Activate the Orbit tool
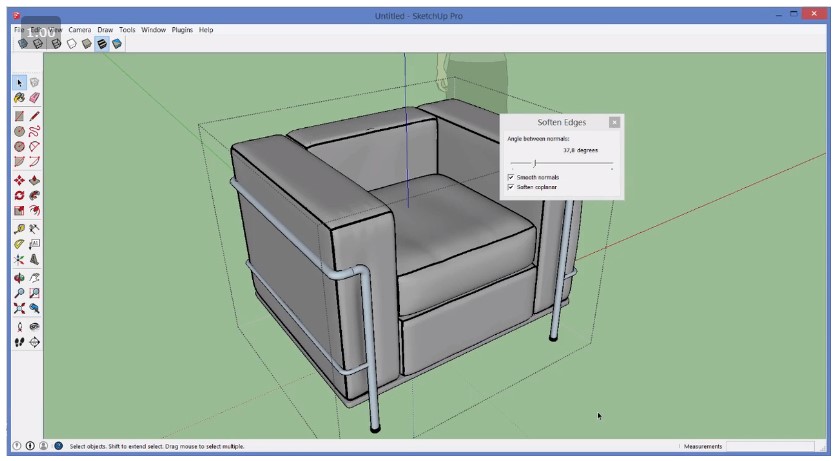837x461 pixels. 20,278
